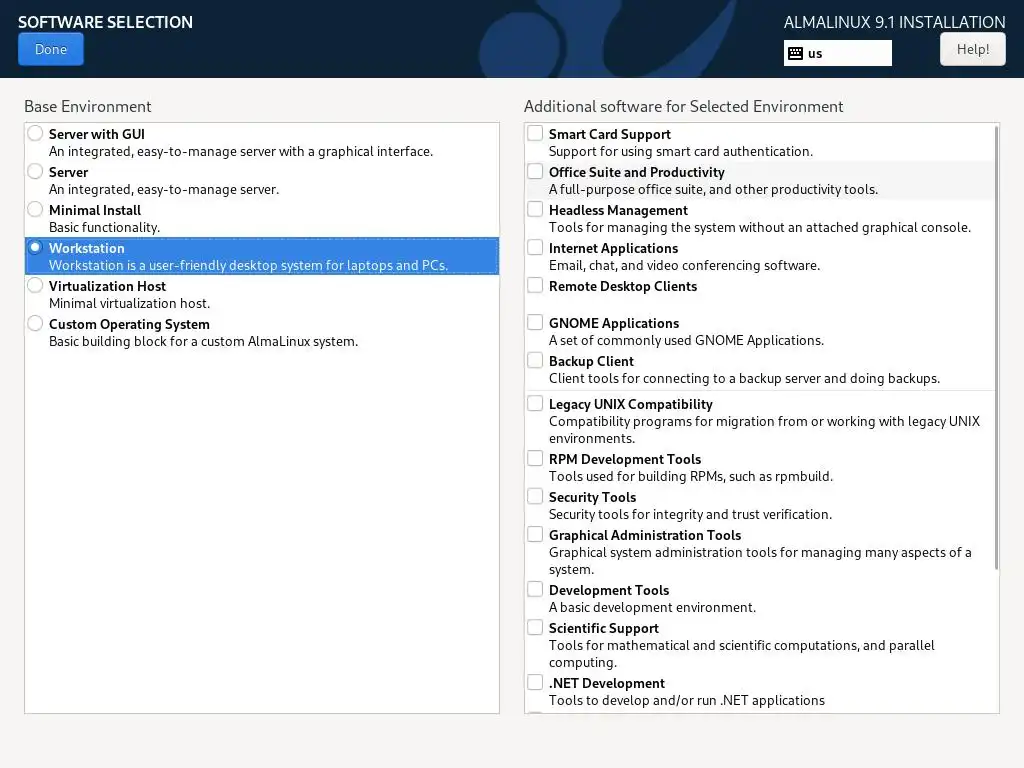The height and width of the screenshot is (768, 1024).
Task: Check GNOME Applications add-on
Action: coord(536,322)
